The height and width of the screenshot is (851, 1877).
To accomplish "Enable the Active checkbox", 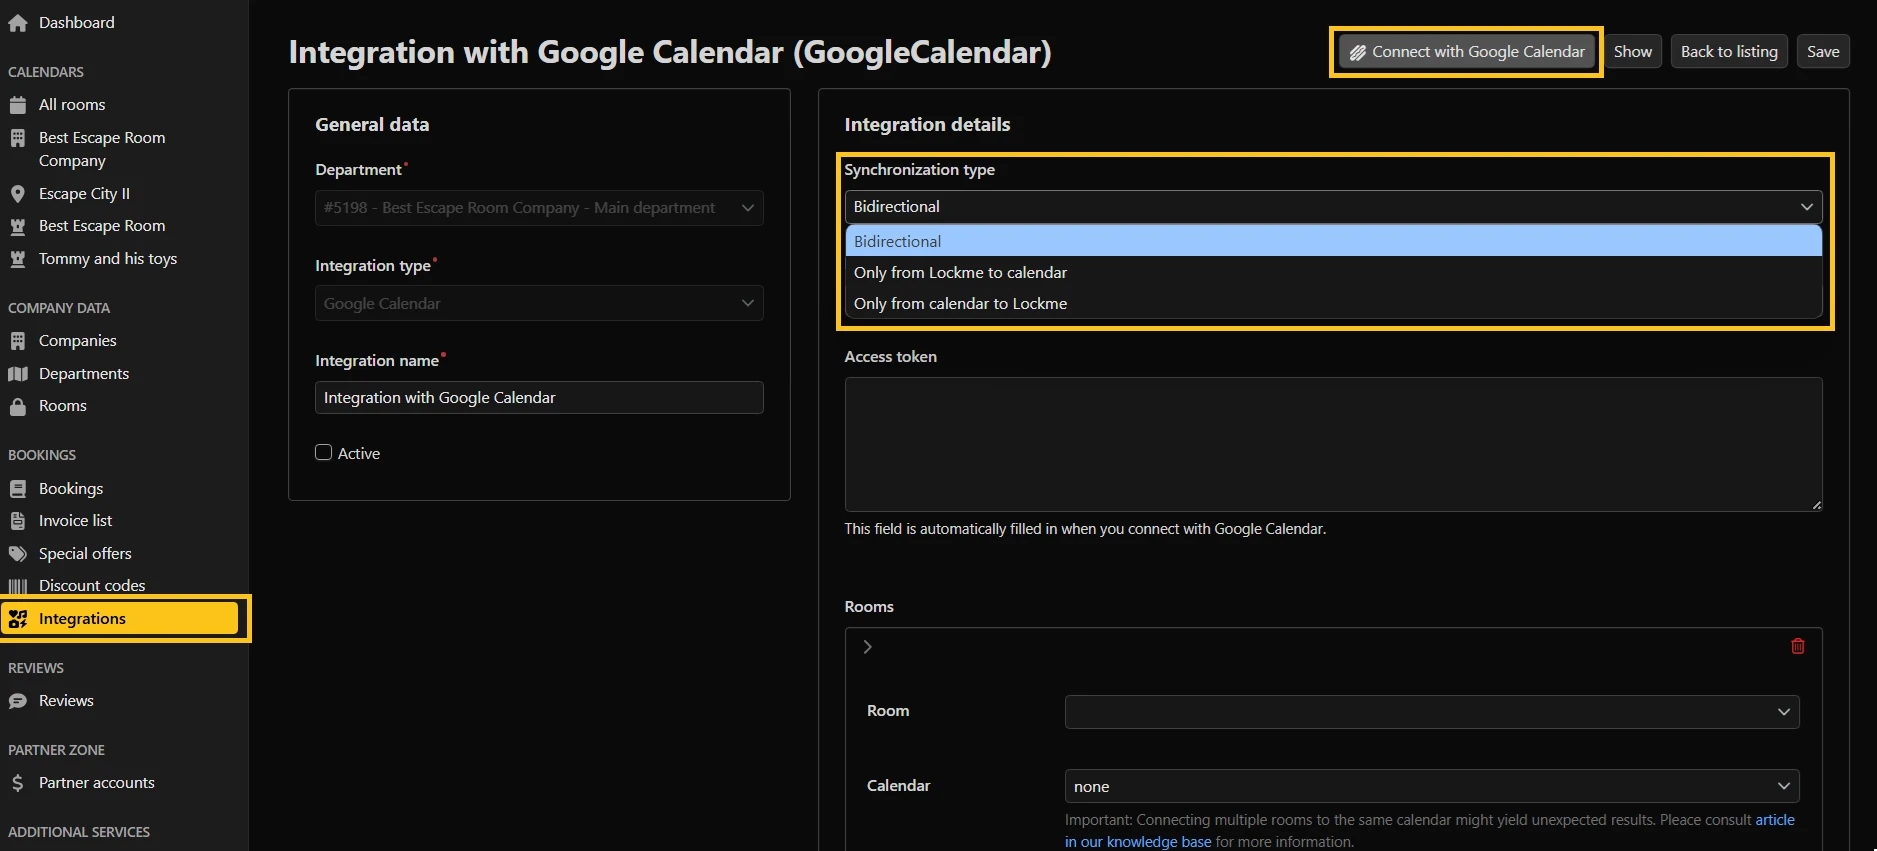I will click(323, 453).
